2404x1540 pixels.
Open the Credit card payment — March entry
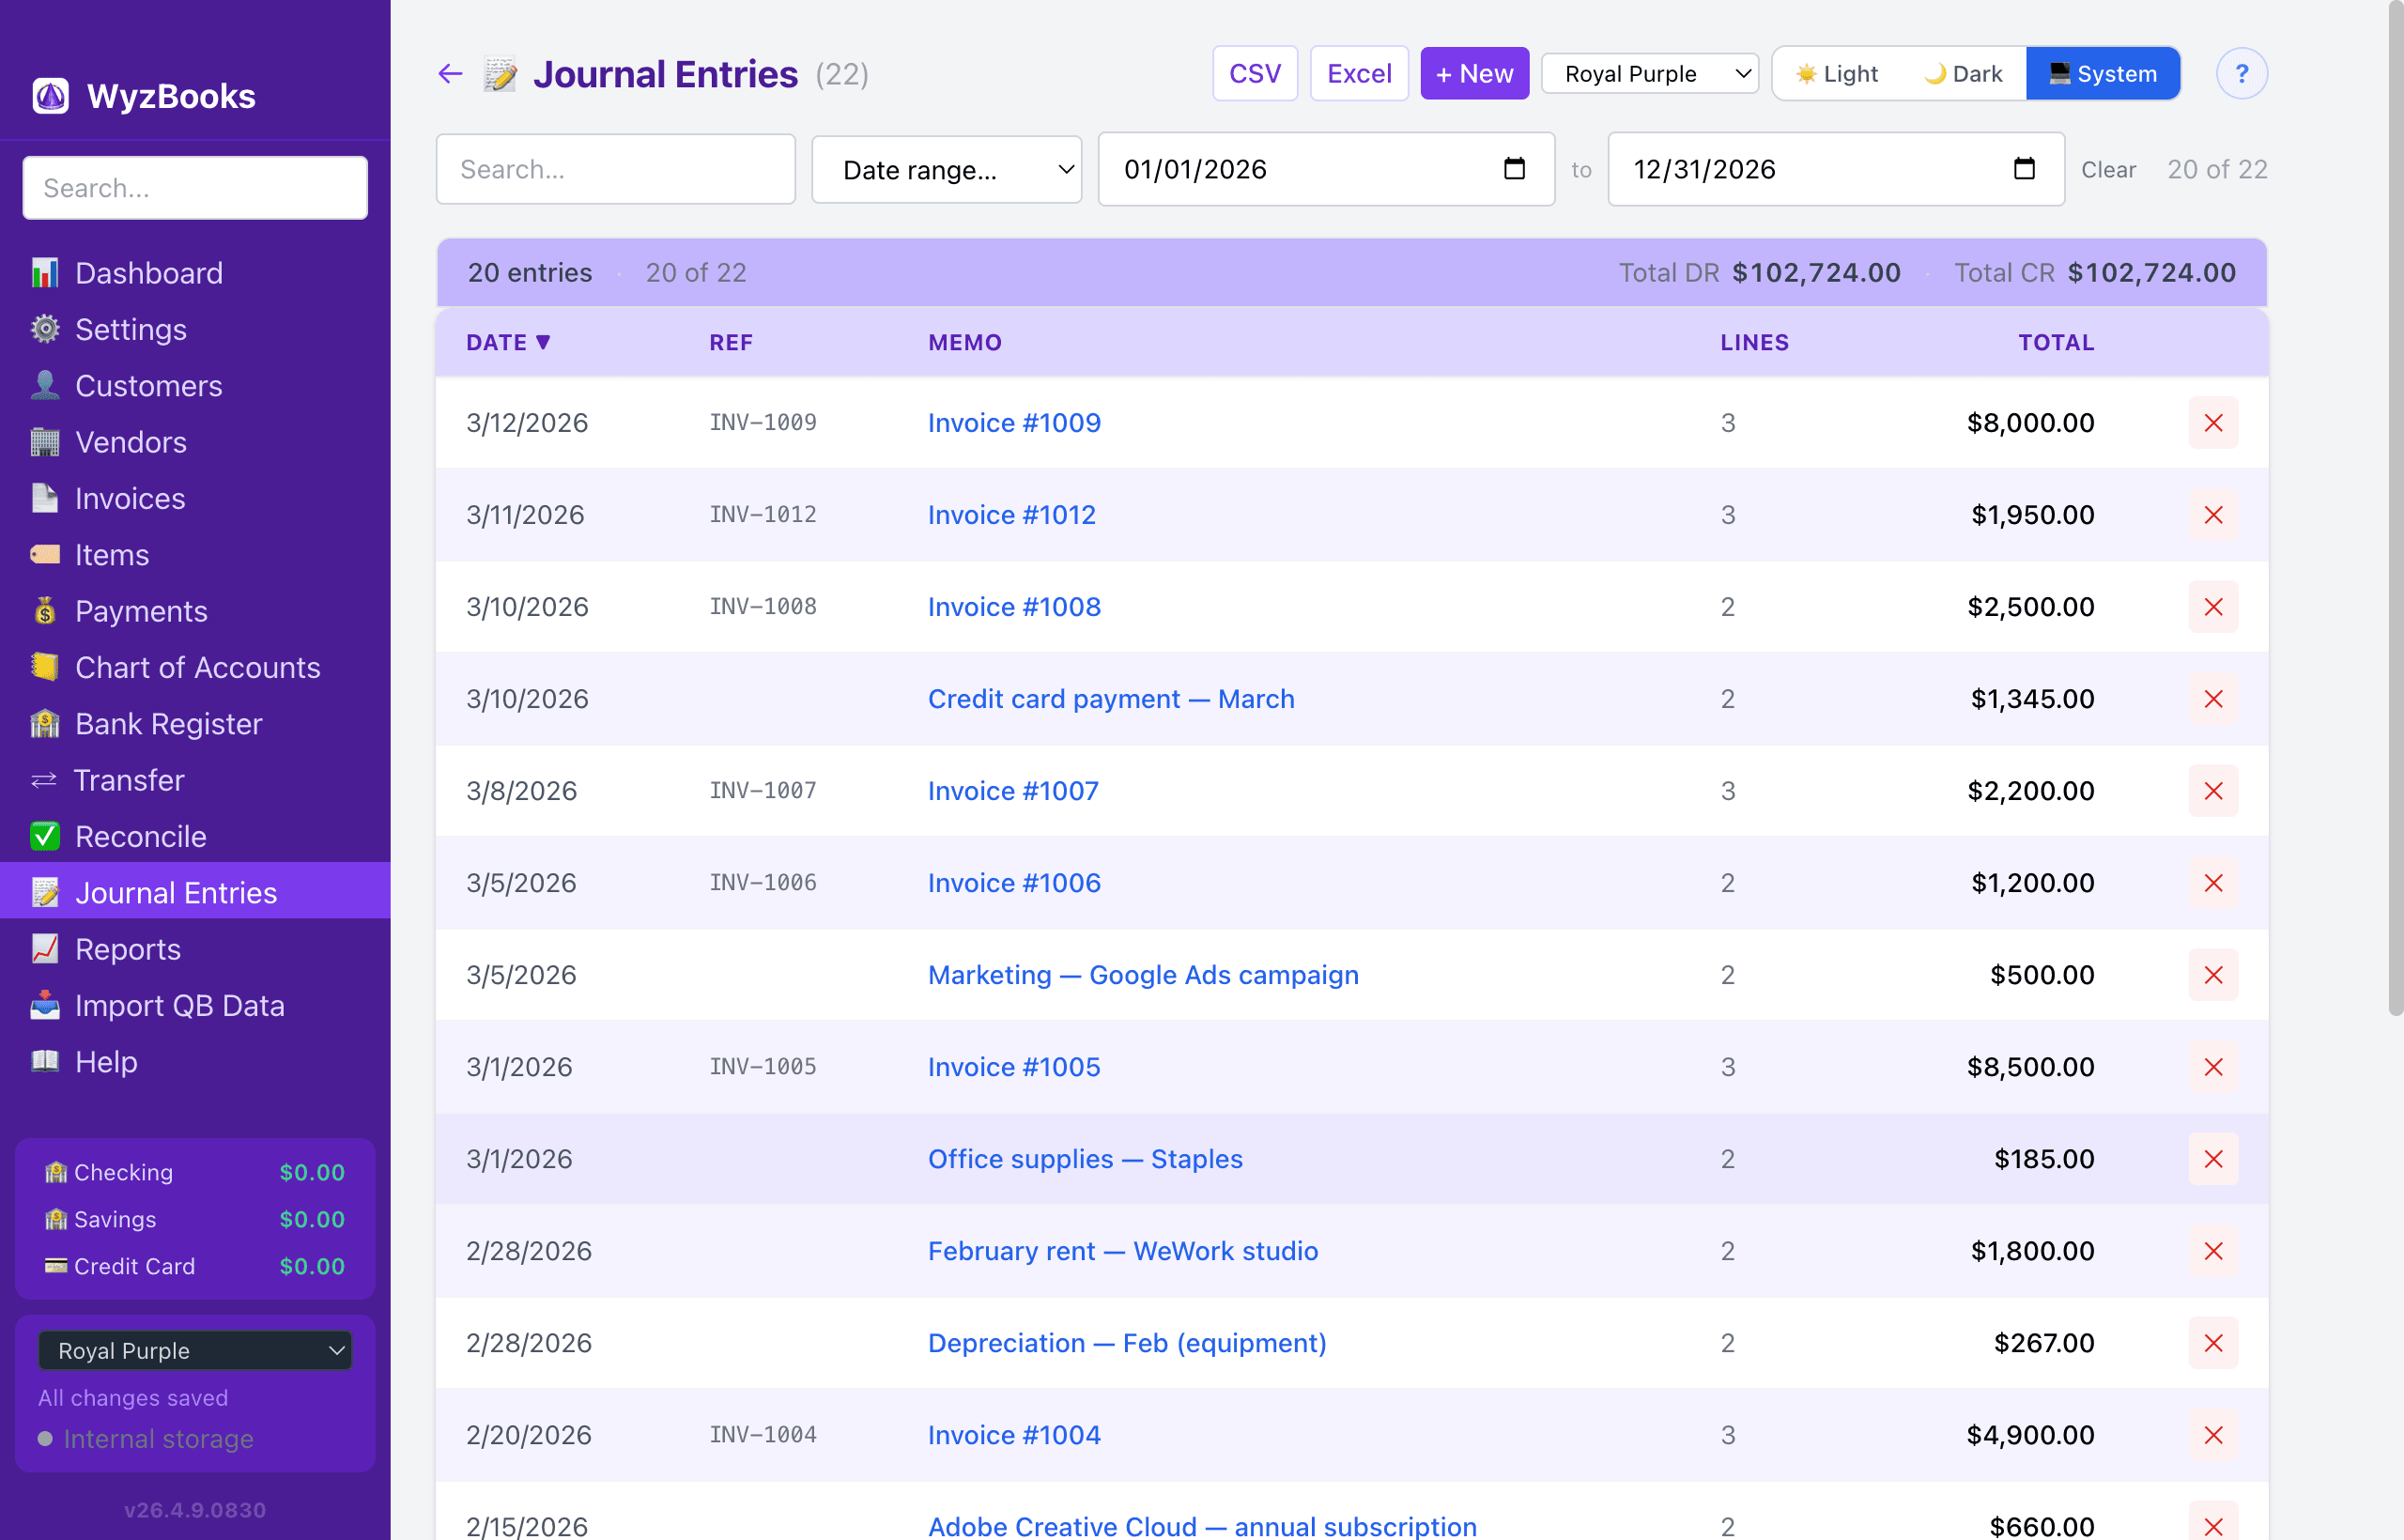[x=1110, y=699]
